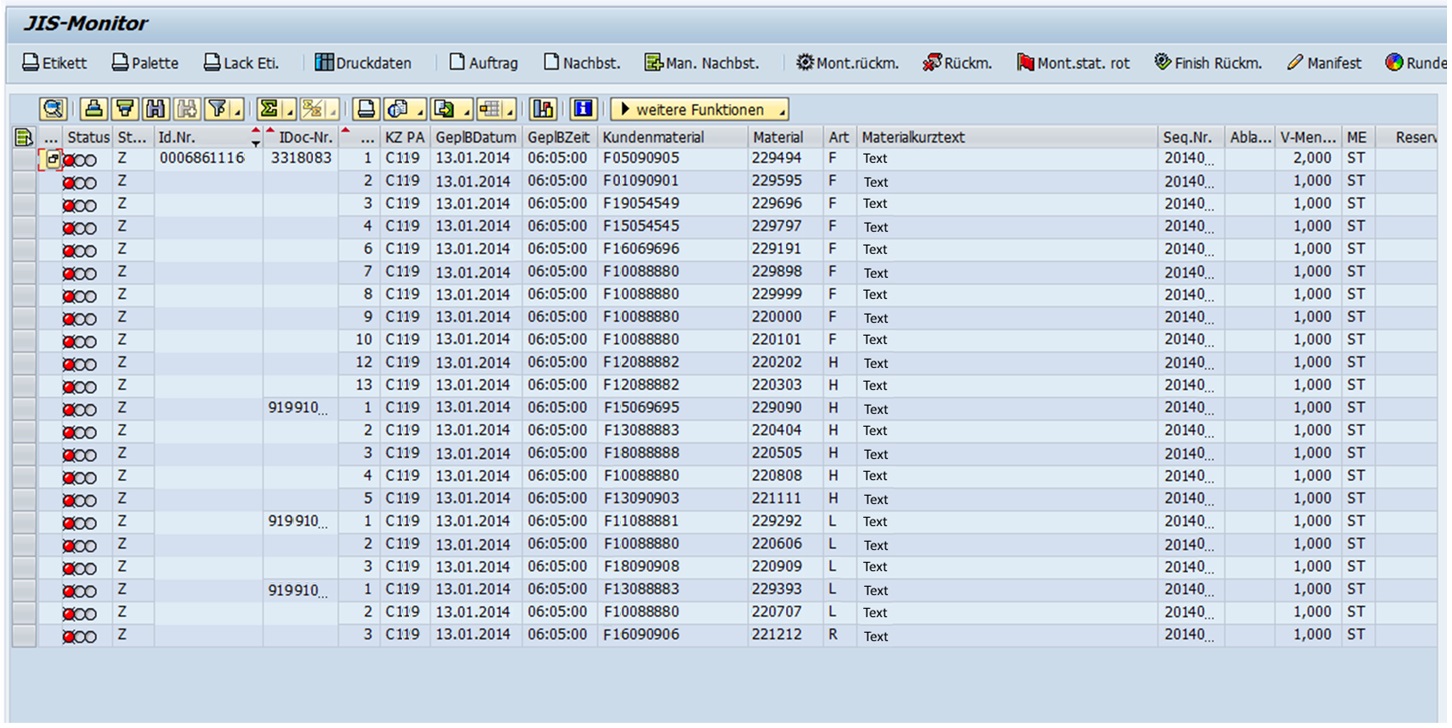The height and width of the screenshot is (728, 1452).
Task: Click the grid Print icon
Action: 367,109
